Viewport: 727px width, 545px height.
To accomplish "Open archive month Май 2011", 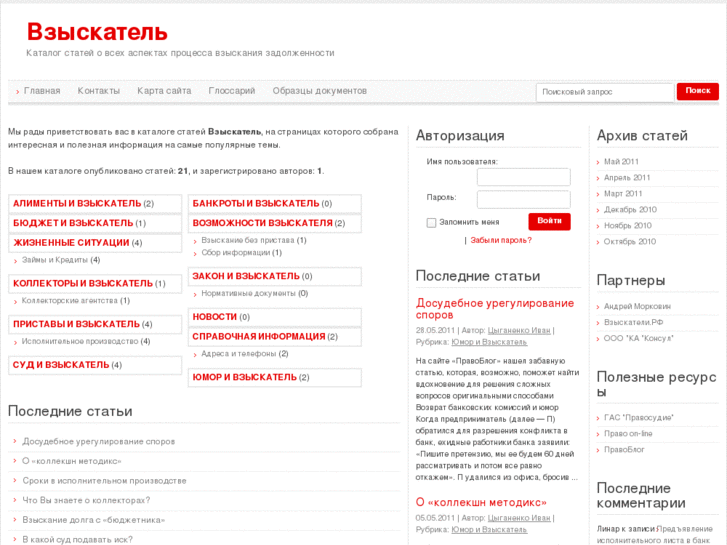I will (621, 162).
